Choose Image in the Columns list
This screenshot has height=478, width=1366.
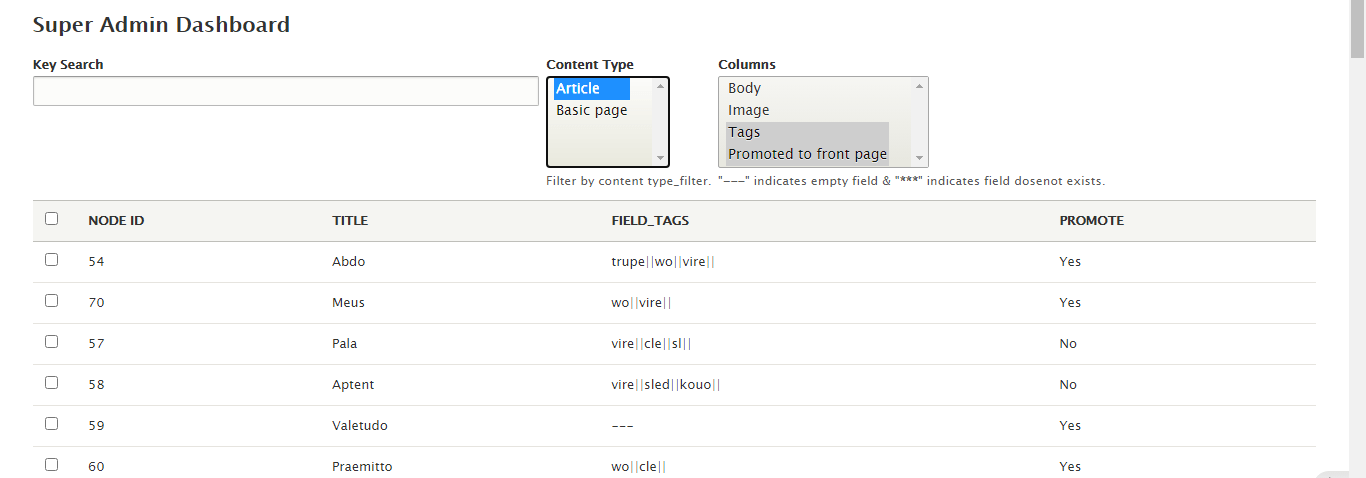[x=749, y=110]
